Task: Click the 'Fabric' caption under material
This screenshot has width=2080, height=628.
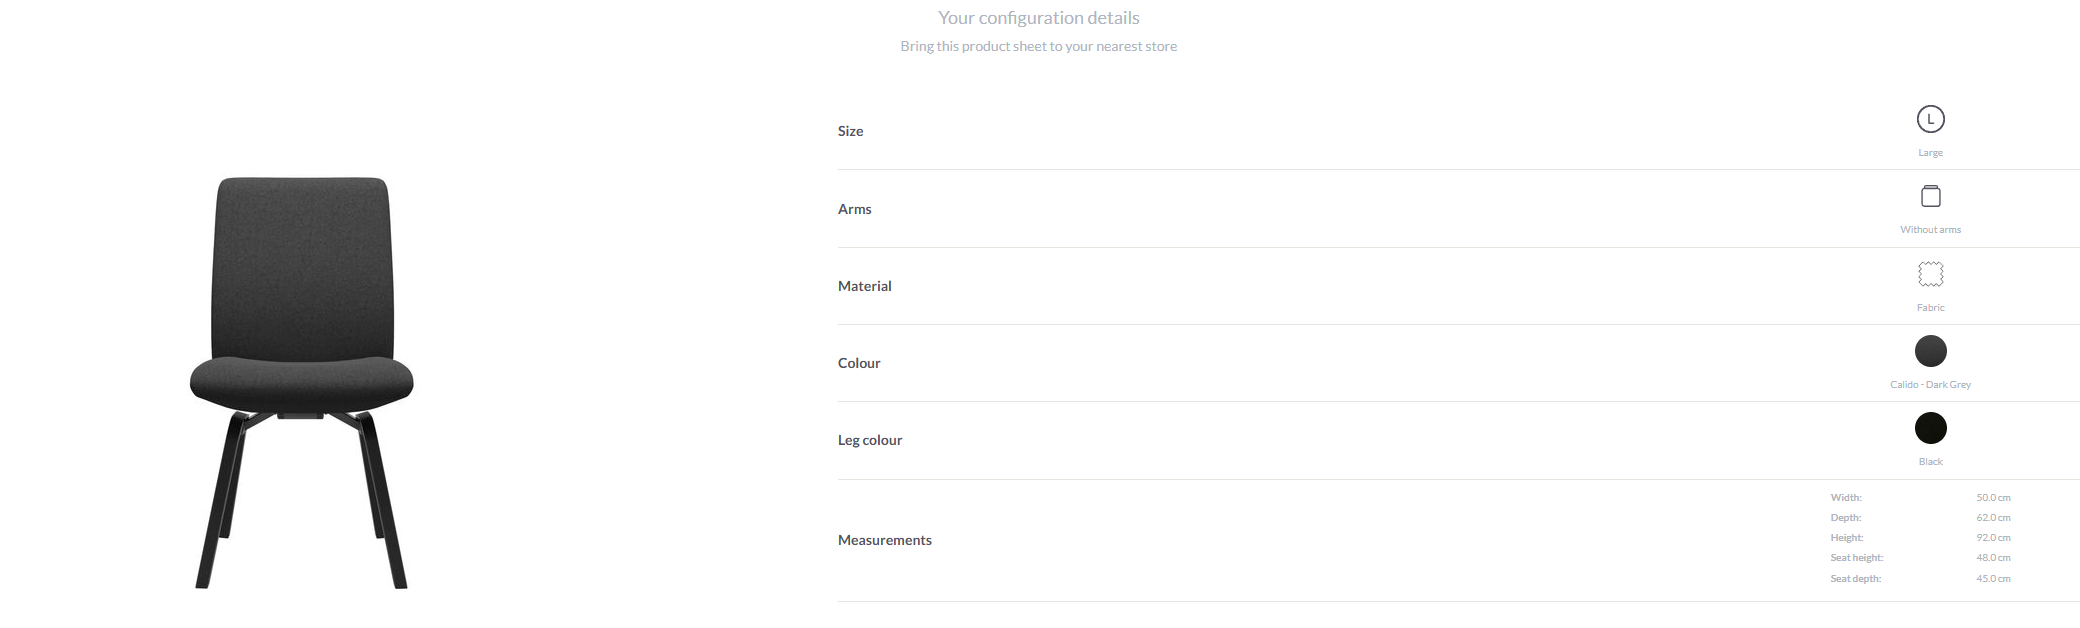Action: pos(1930,308)
